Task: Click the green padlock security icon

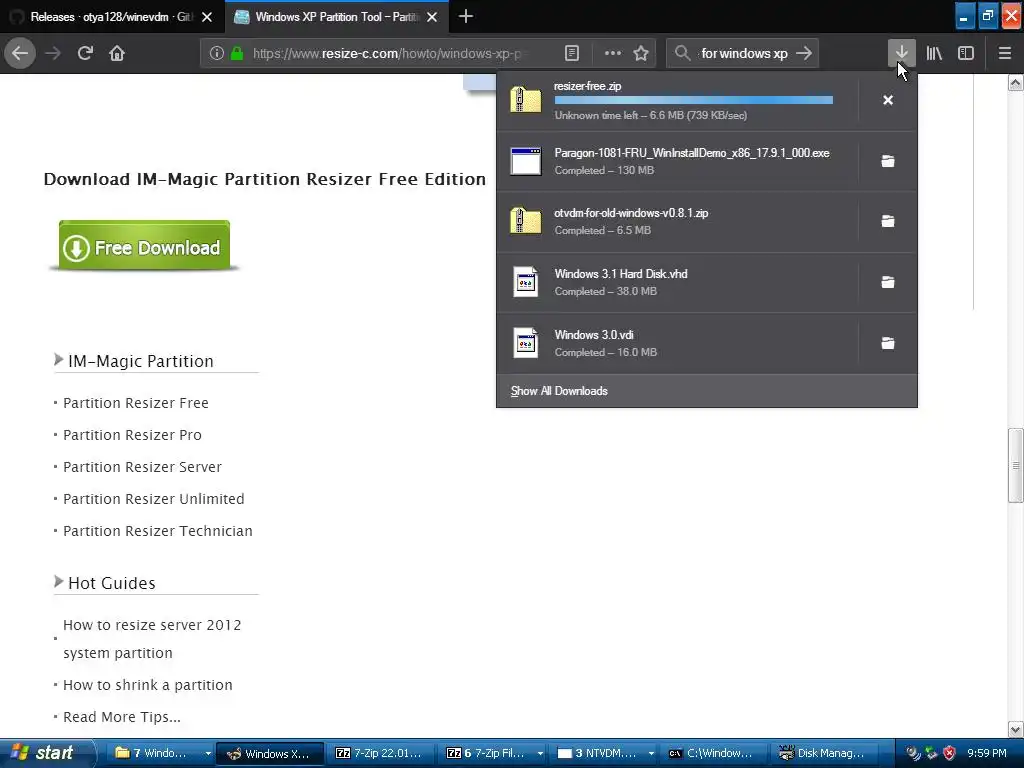Action: pos(236,53)
